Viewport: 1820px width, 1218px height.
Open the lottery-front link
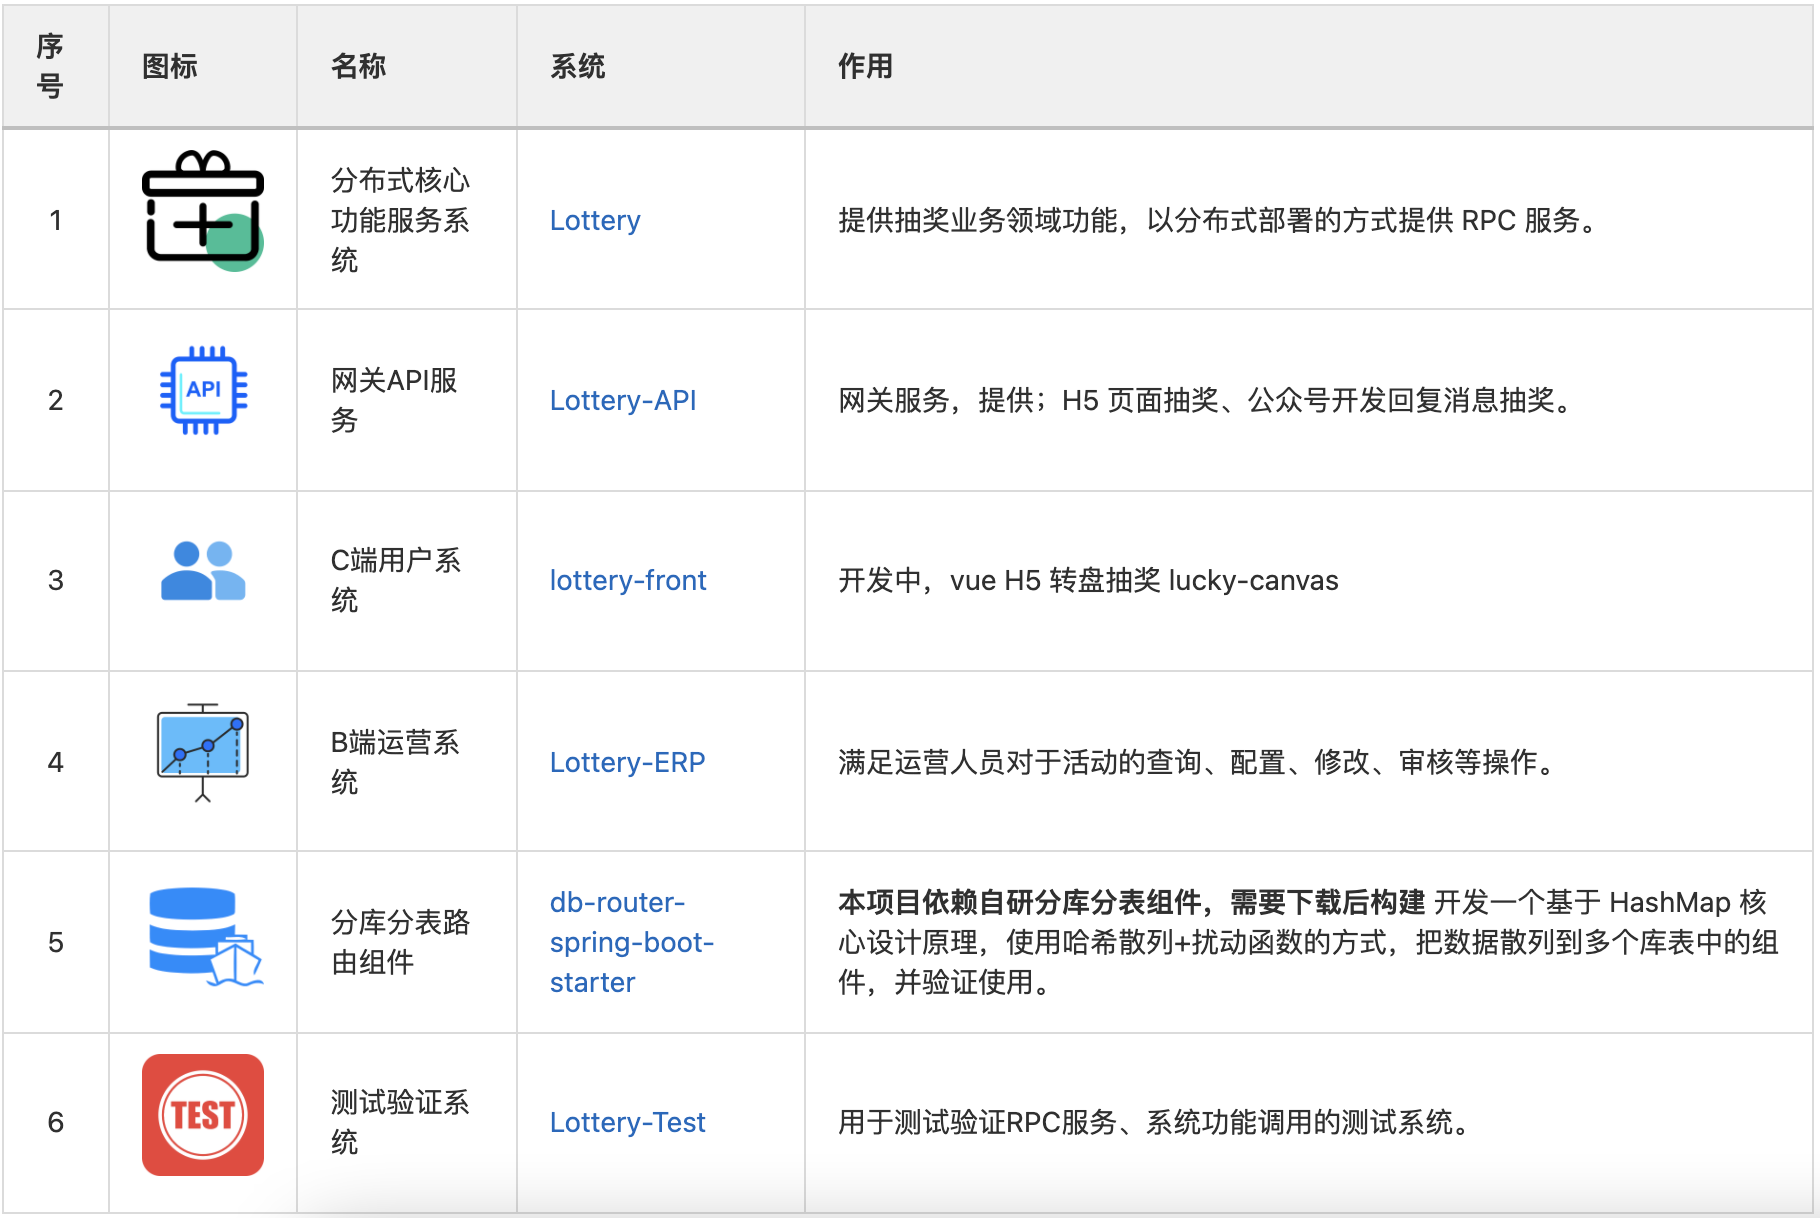tap(628, 580)
